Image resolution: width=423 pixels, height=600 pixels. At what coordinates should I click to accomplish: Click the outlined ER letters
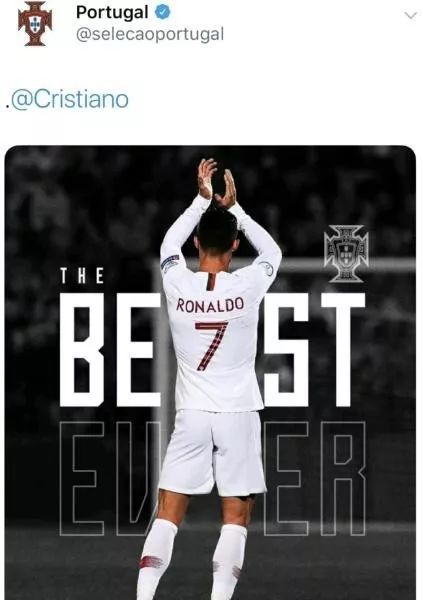(314, 478)
